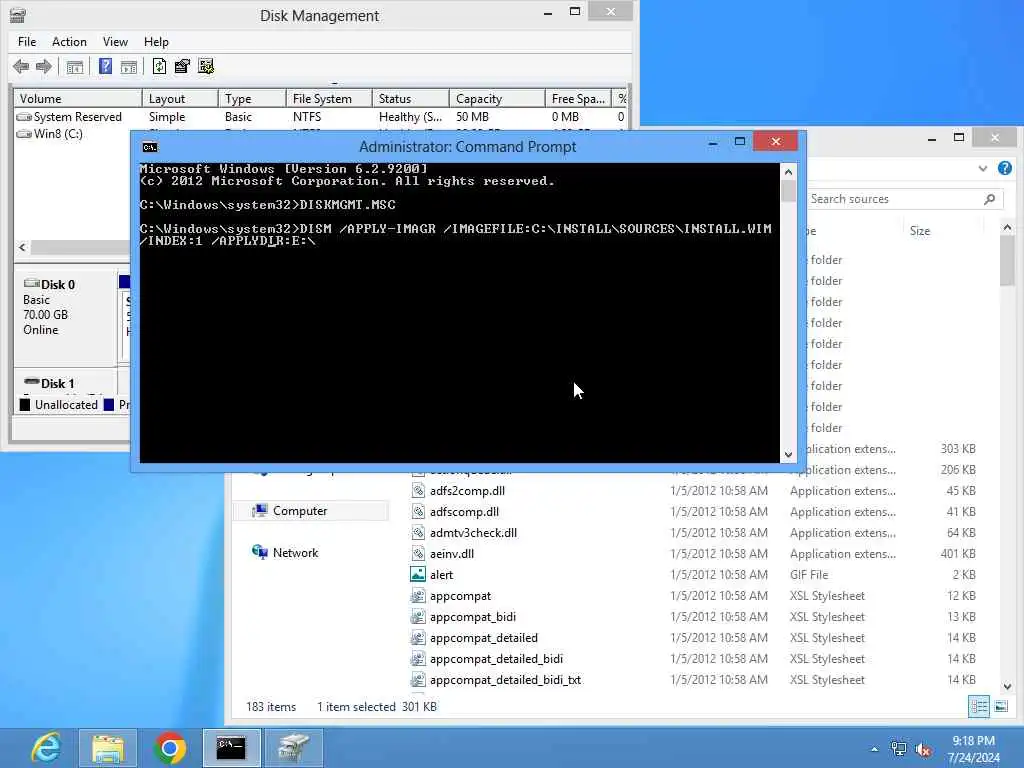Screen dimensions: 1024x768
Task: Click the muted volume tray icon
Action: point(923,749)
